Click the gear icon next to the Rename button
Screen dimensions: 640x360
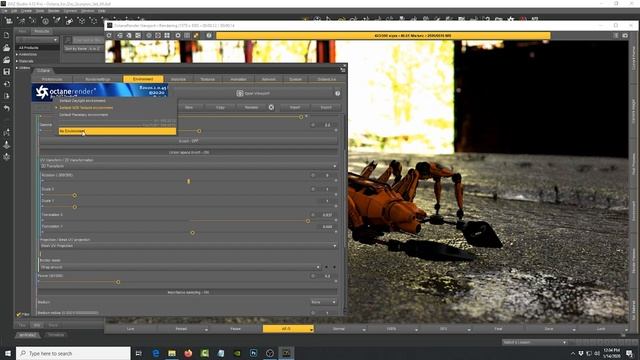271,107
